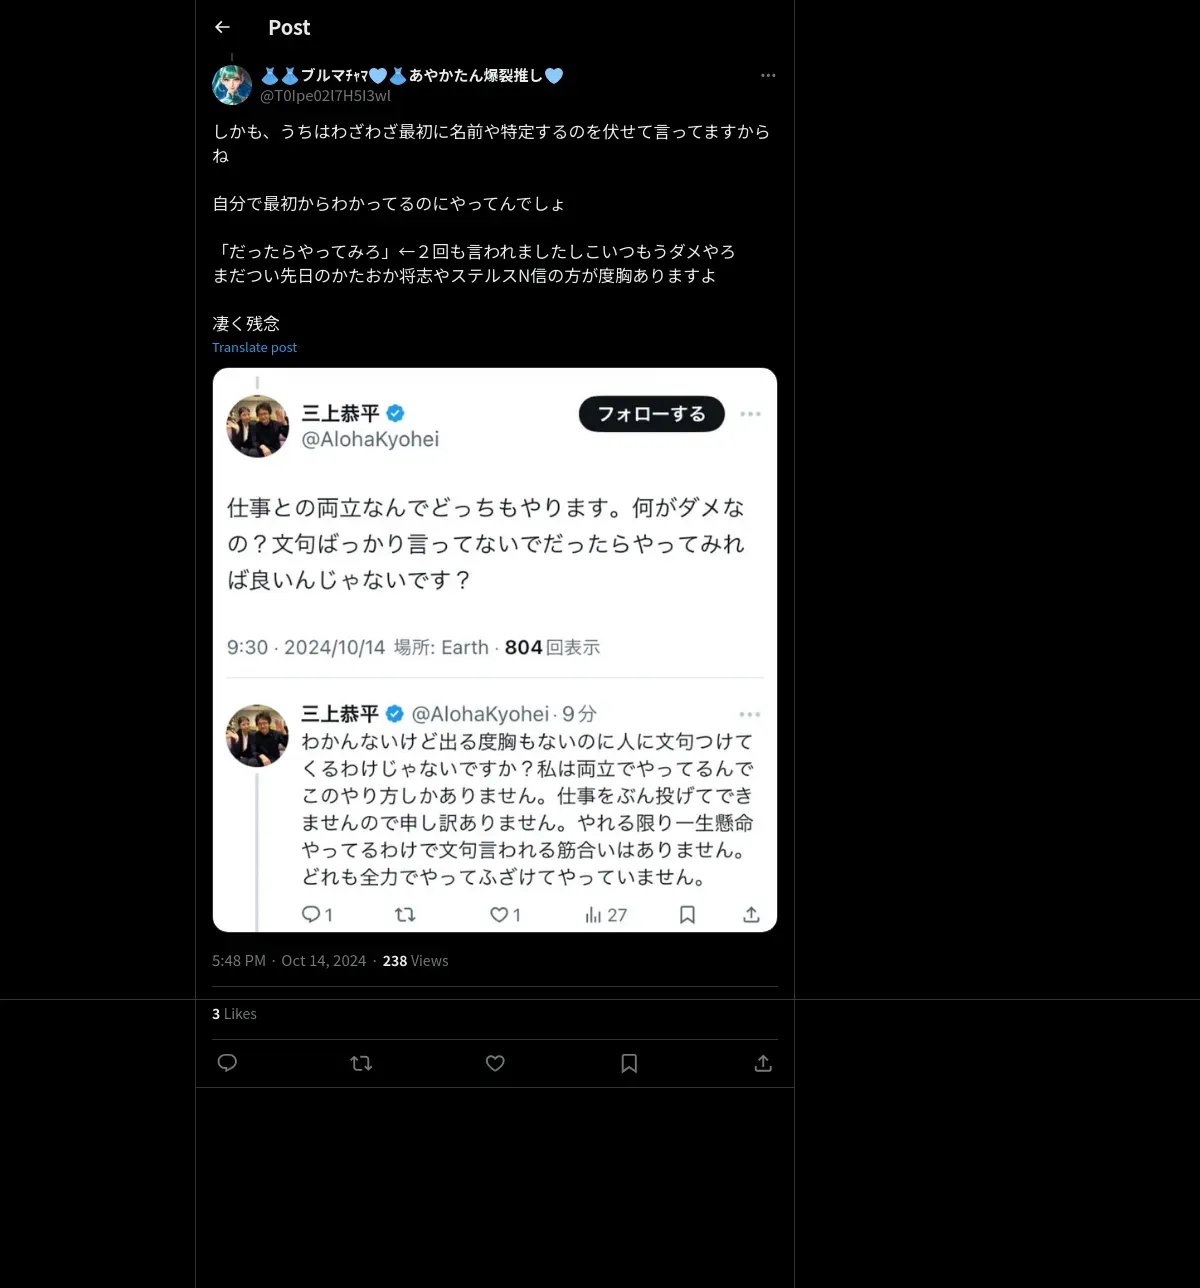The width and height of the screenshot is (1200, 1288).
Task: View the 3 Likes list
Action: click(234, 1013)
